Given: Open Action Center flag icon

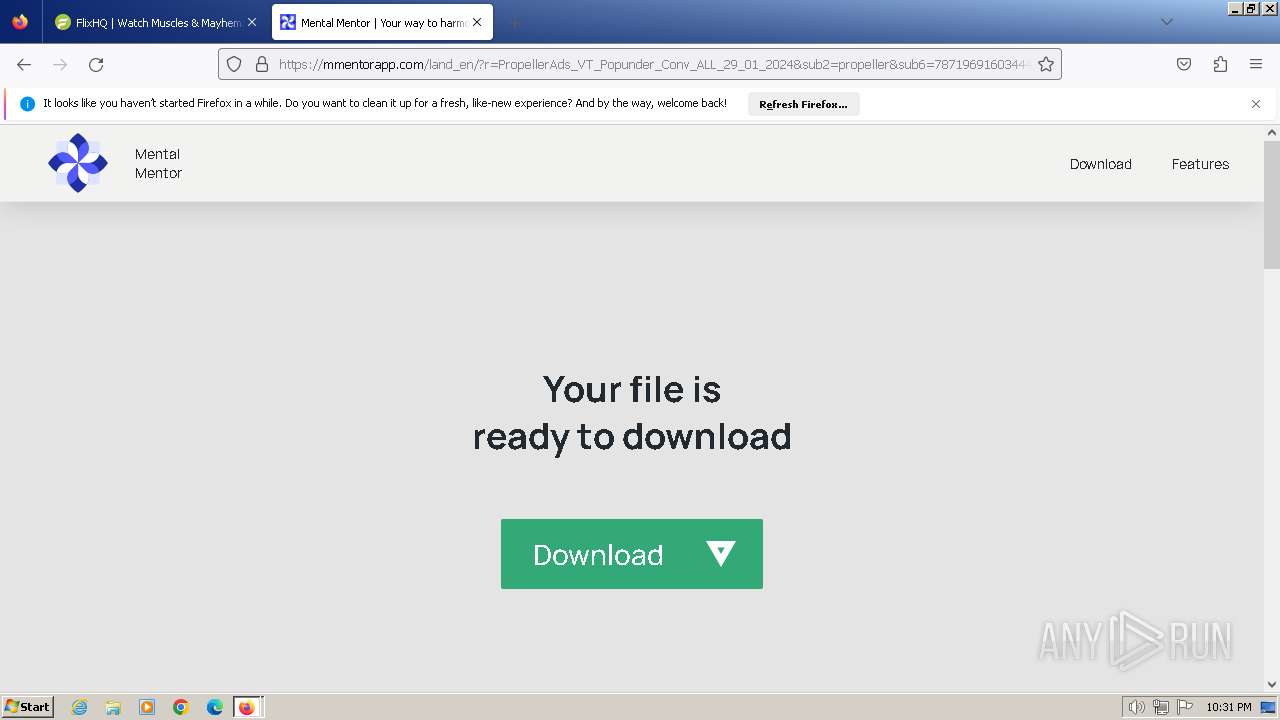Looking at the screenshot, I should (x=1185, y=707).
